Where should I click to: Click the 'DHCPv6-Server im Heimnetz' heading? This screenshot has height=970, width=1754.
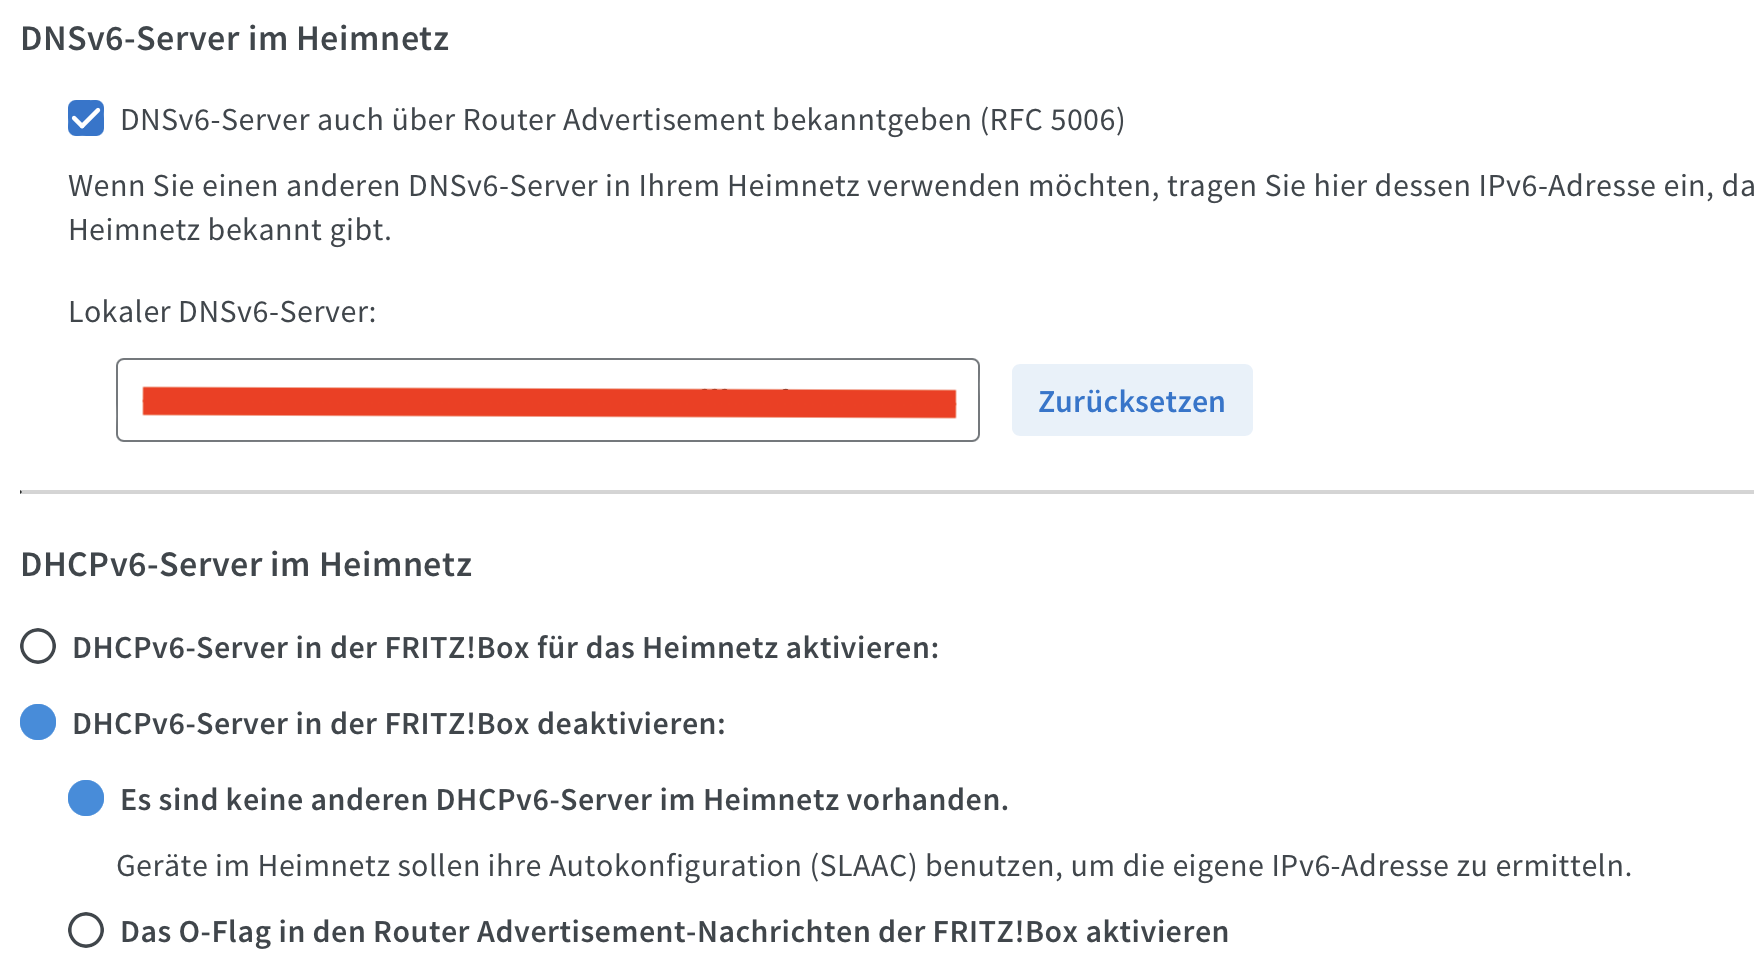pos(246,564)
